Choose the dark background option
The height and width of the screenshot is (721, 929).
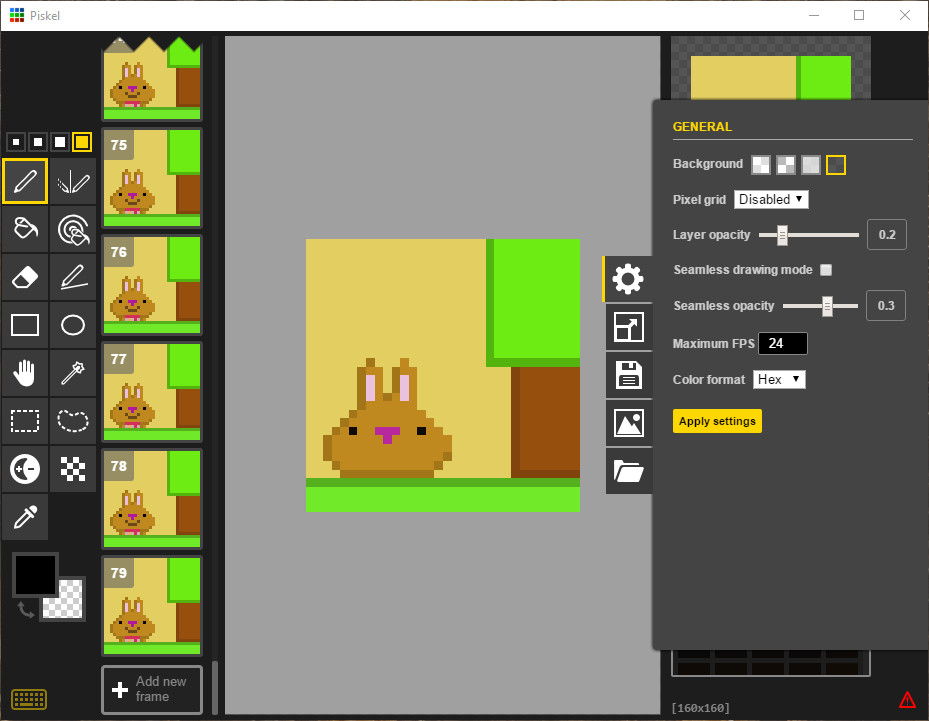(835, 165)
